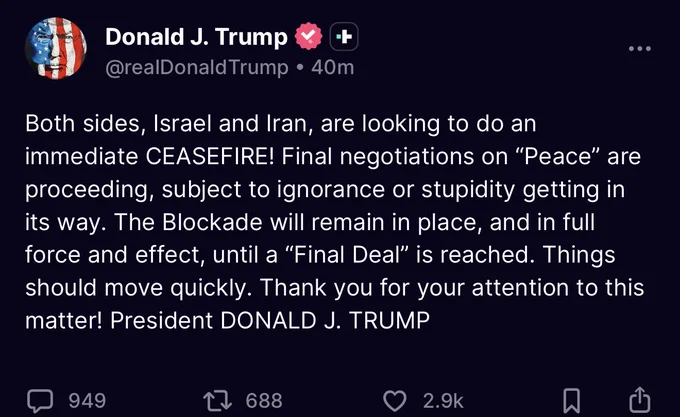Bookmark this post with the ribbon icon
Screen dimensions: 680x417
572,401
